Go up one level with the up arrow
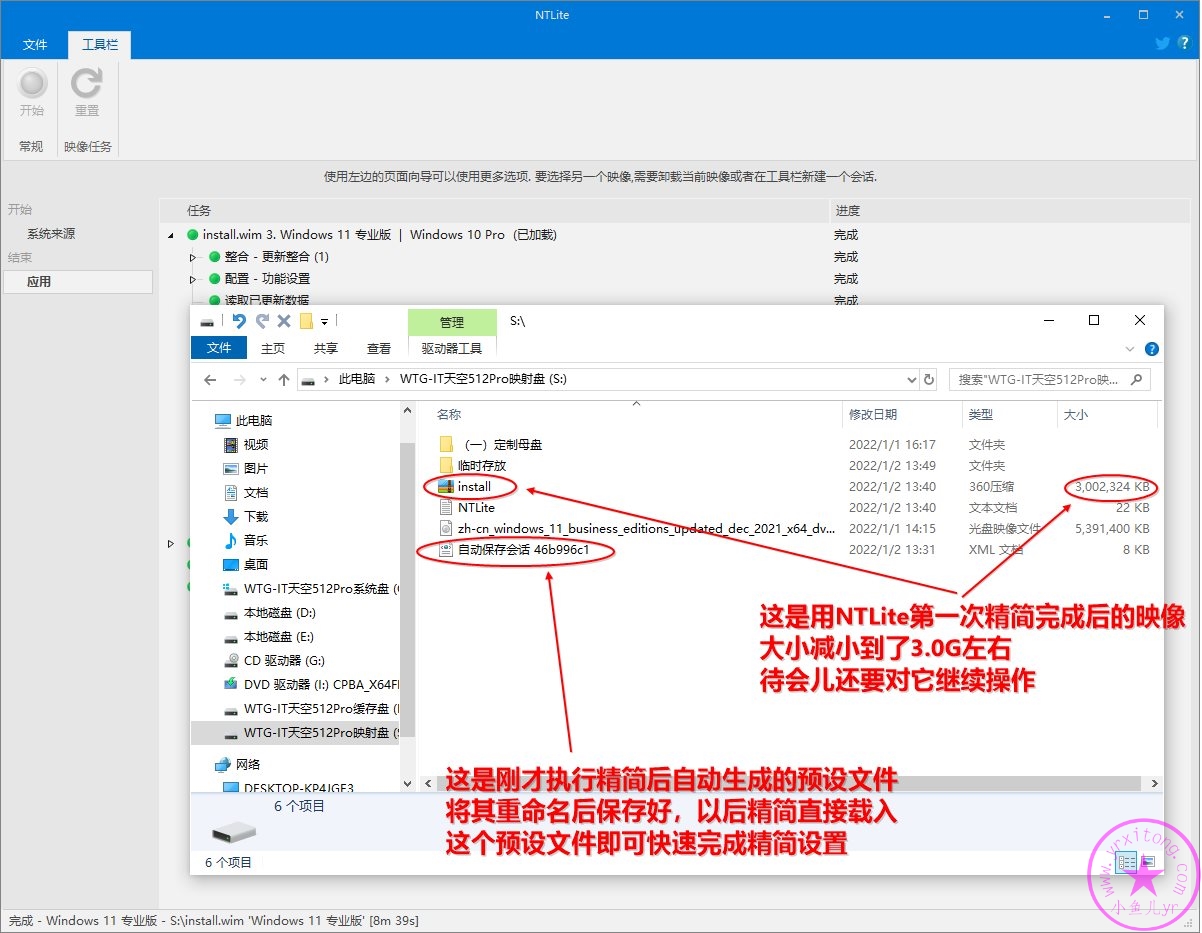Screen dimensions: 1202x933 (x=284, y=380)
